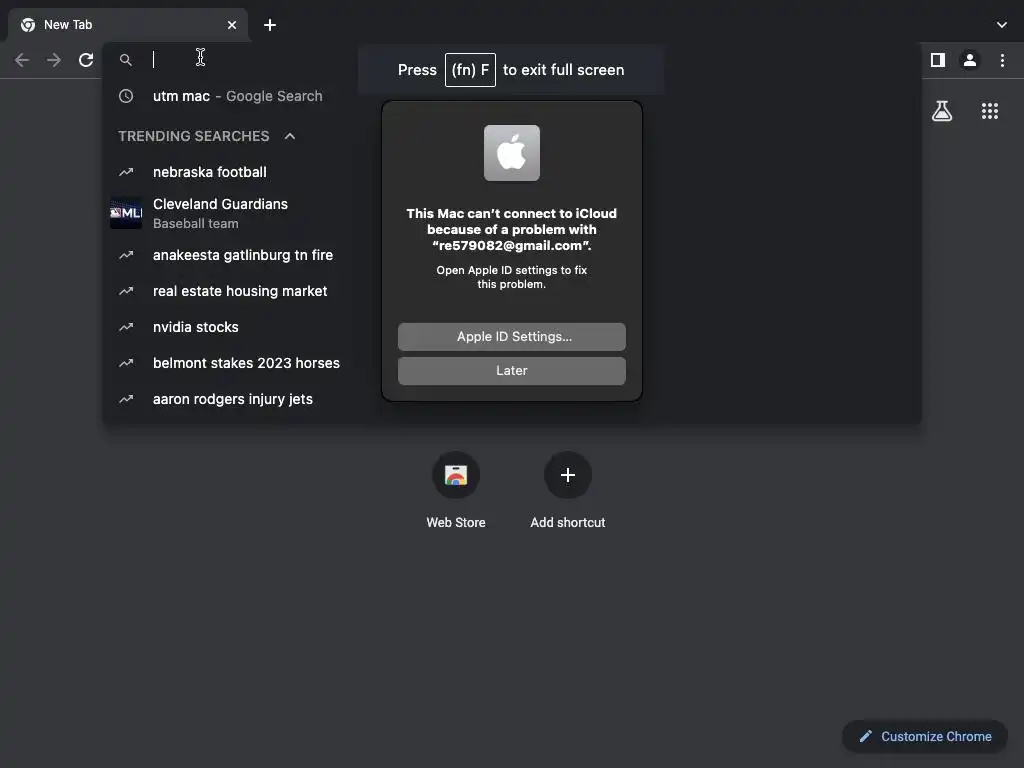
Task: Click the search magnifier icon in address bar
Action: point(125,59)
